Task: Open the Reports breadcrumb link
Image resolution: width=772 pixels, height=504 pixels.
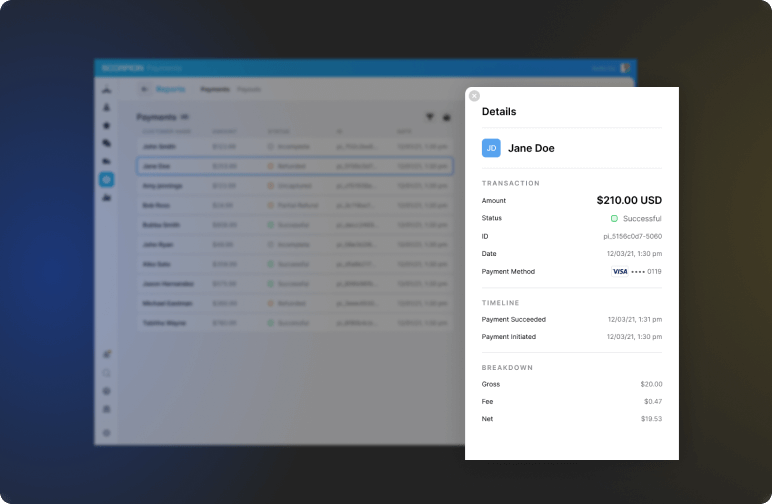Action: (170, 89)
